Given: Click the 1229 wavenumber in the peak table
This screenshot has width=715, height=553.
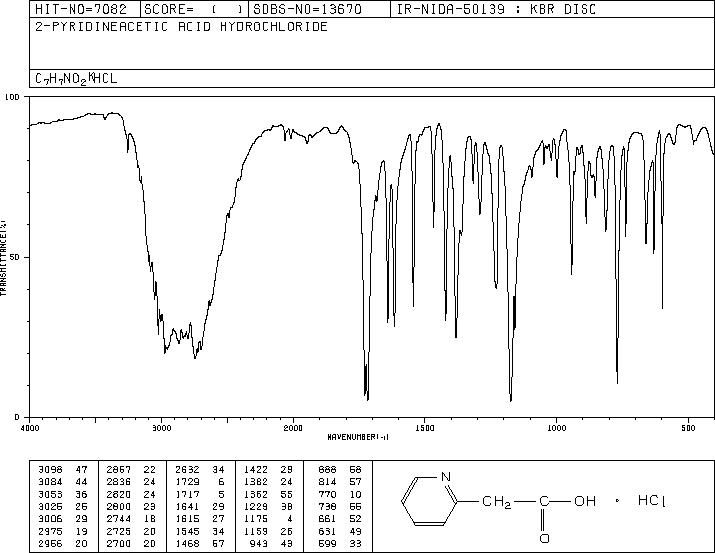Looking at the screenshot, I should coord(256,506).
